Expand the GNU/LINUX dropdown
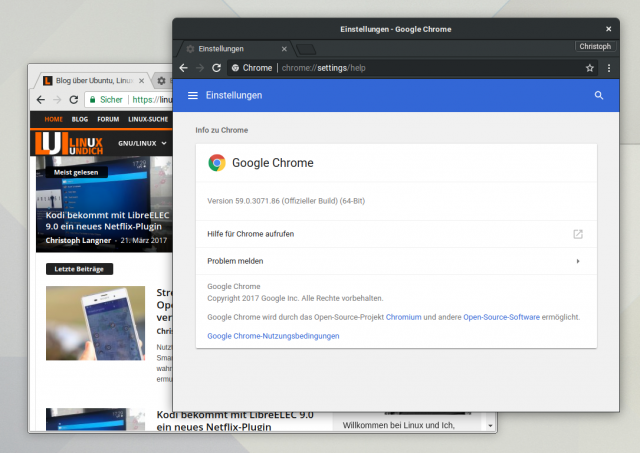Image resolution: width=640 pixels, height=453 pixels. 142,143
